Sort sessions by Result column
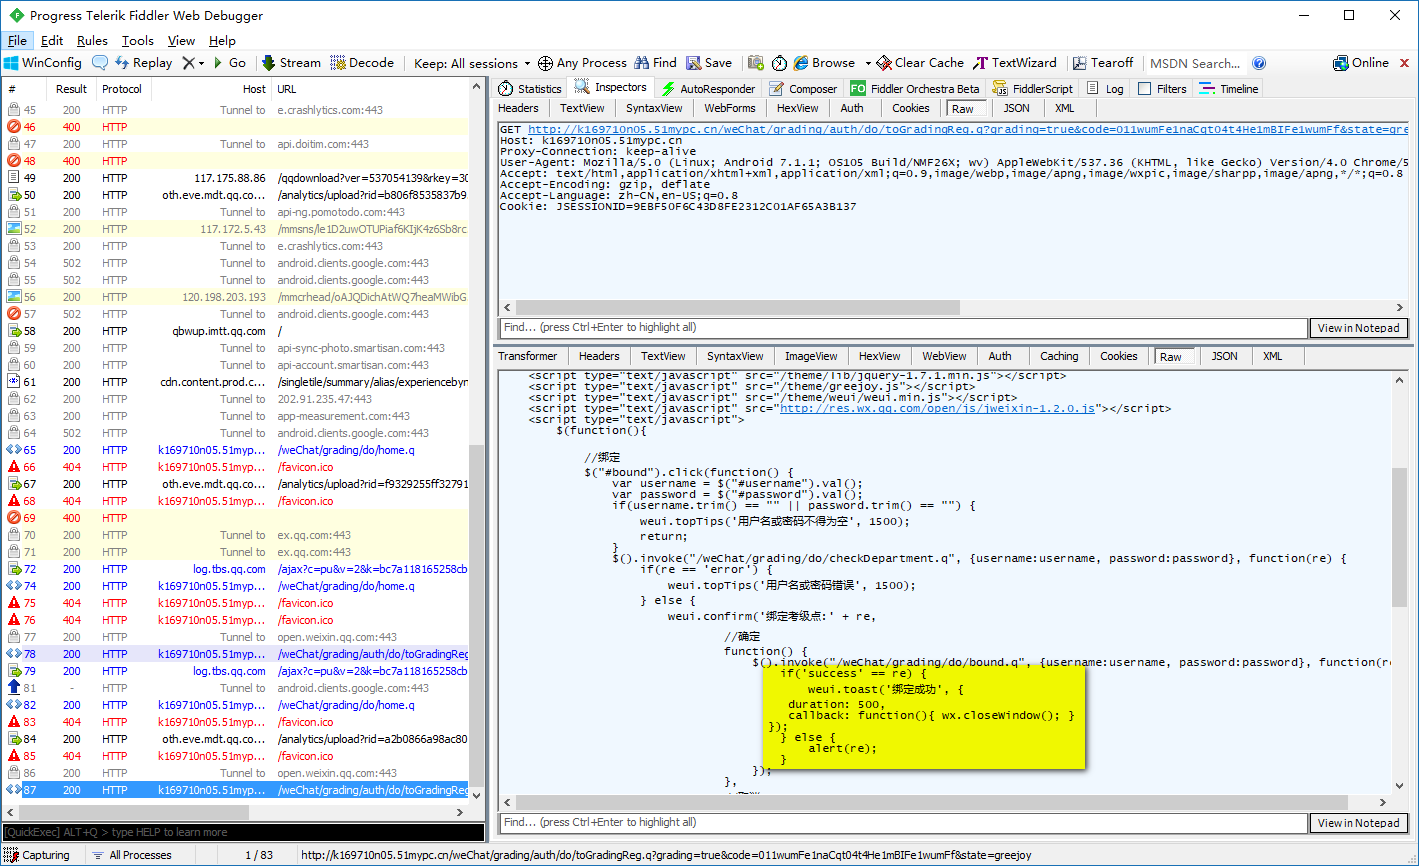This screenshot has width=1419, height=866. (71, 89)
